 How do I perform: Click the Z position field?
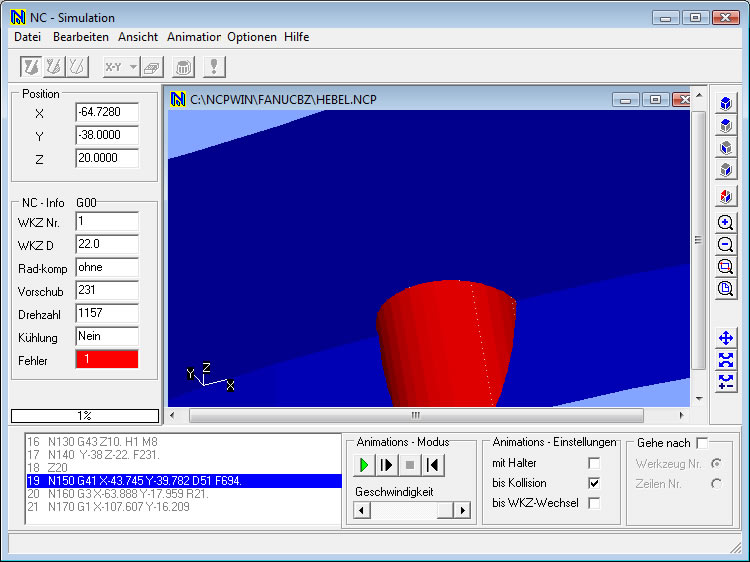pos(107,158)
